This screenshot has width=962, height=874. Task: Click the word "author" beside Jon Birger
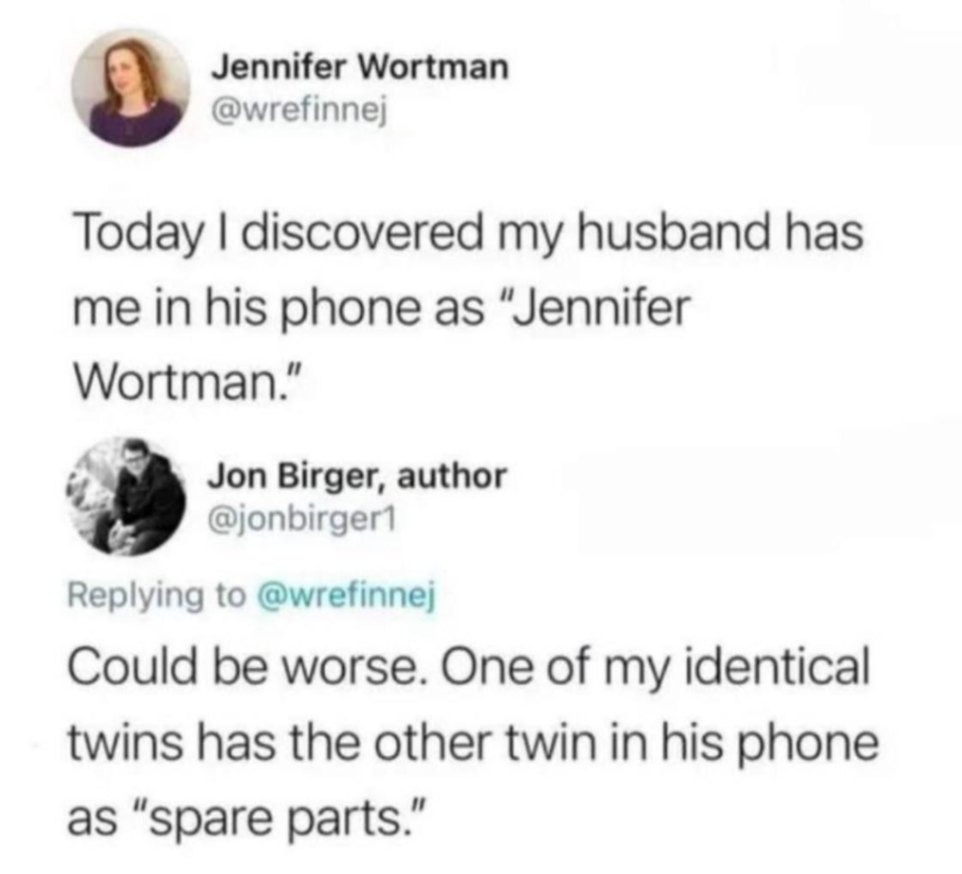point(452,476)
